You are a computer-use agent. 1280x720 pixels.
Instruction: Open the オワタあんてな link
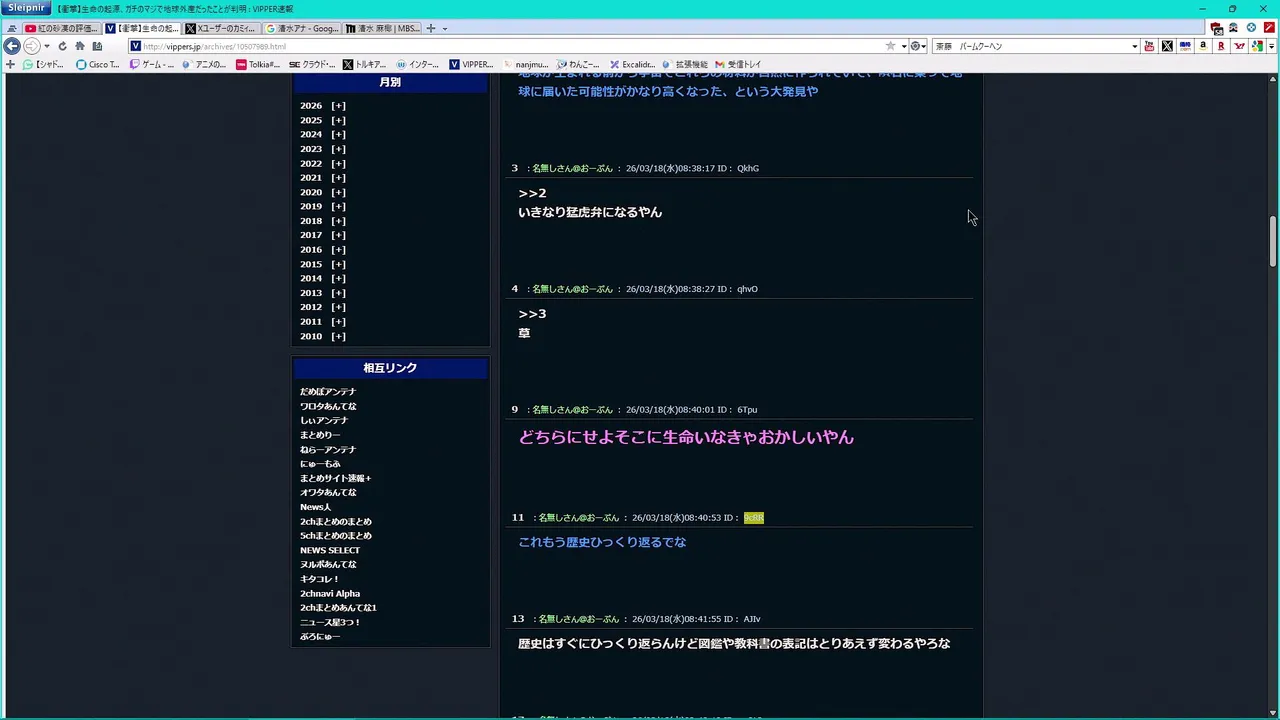[x=328, y=493]
